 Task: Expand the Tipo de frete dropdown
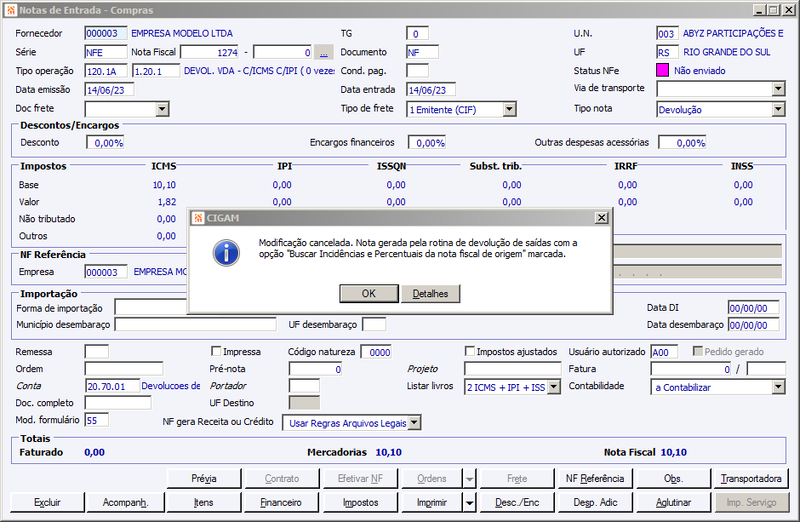point(509,109)
